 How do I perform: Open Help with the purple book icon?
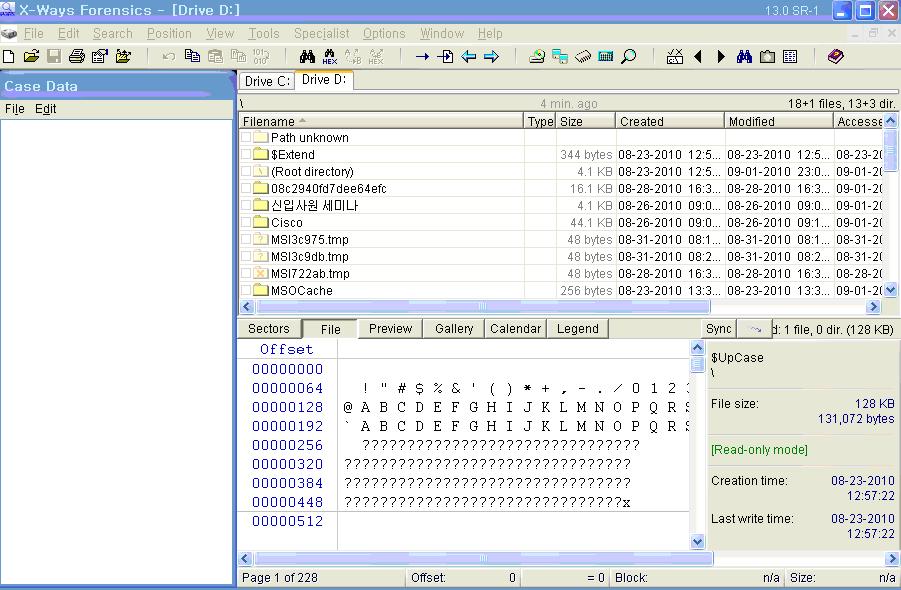[835, 56]
